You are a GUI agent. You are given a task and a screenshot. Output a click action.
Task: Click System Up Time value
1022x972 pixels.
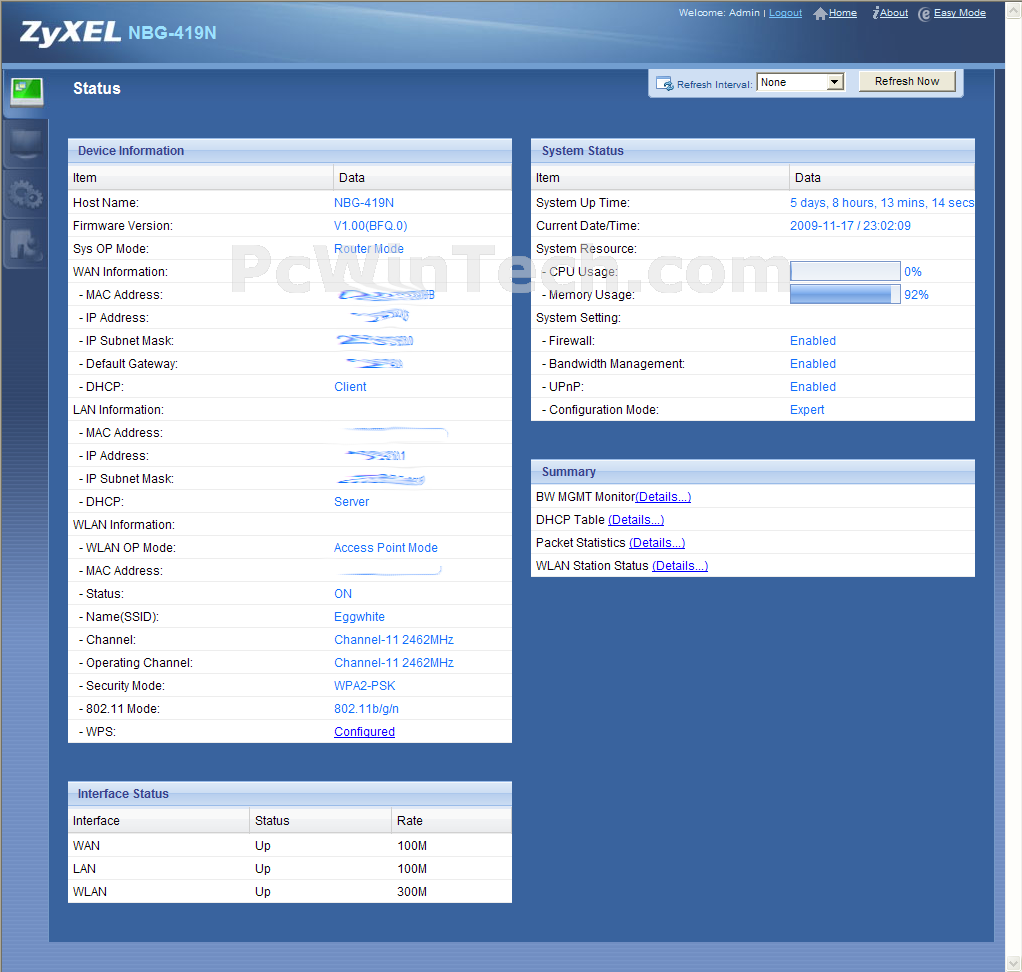click(x=882, y=203)
